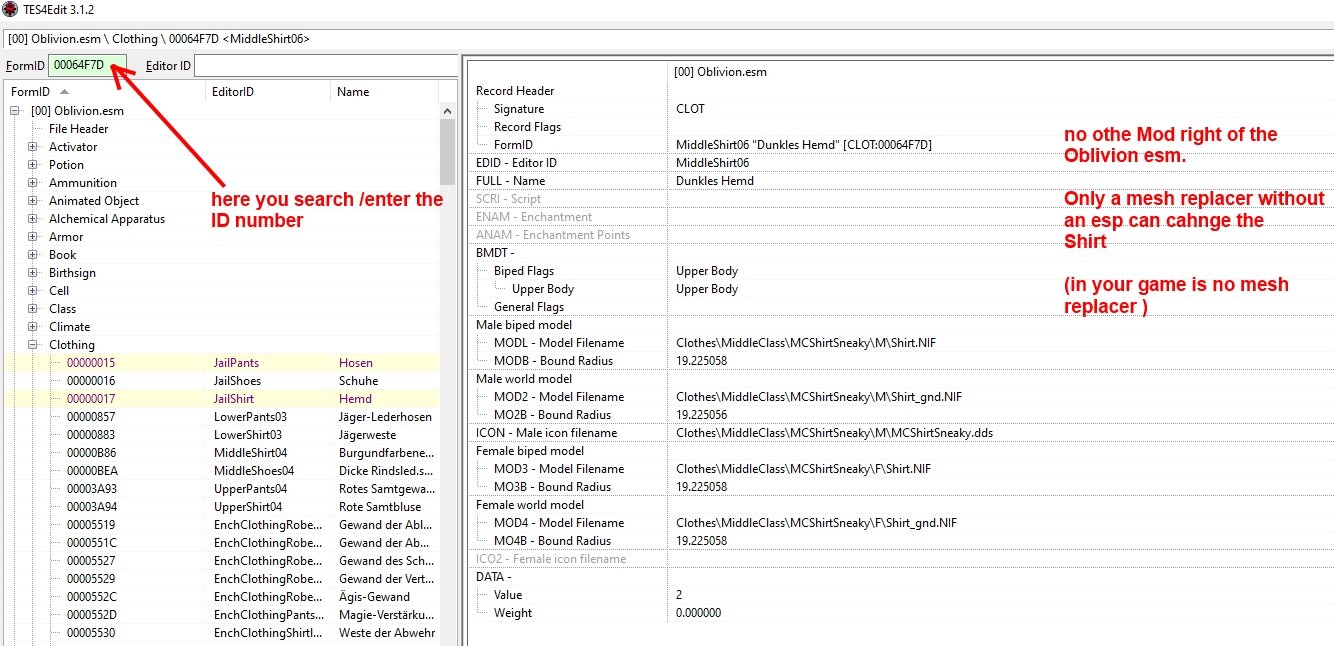
Task: Click the DATA Value field showing 2
Action: point(680,595)
